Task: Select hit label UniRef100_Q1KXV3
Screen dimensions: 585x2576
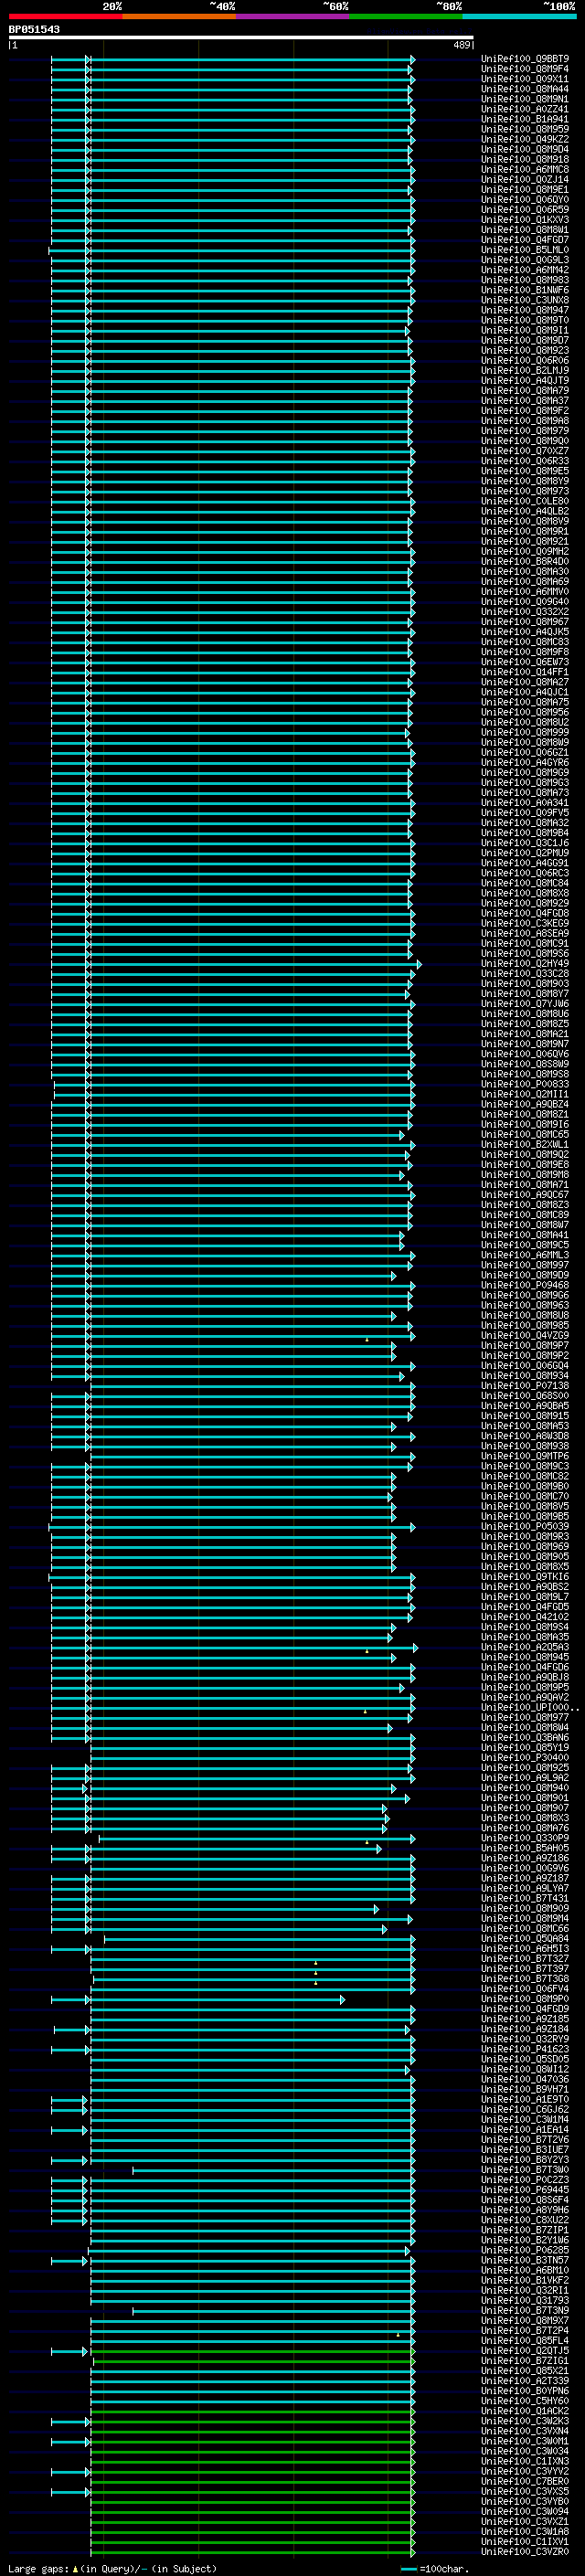Action: point(525,220)
